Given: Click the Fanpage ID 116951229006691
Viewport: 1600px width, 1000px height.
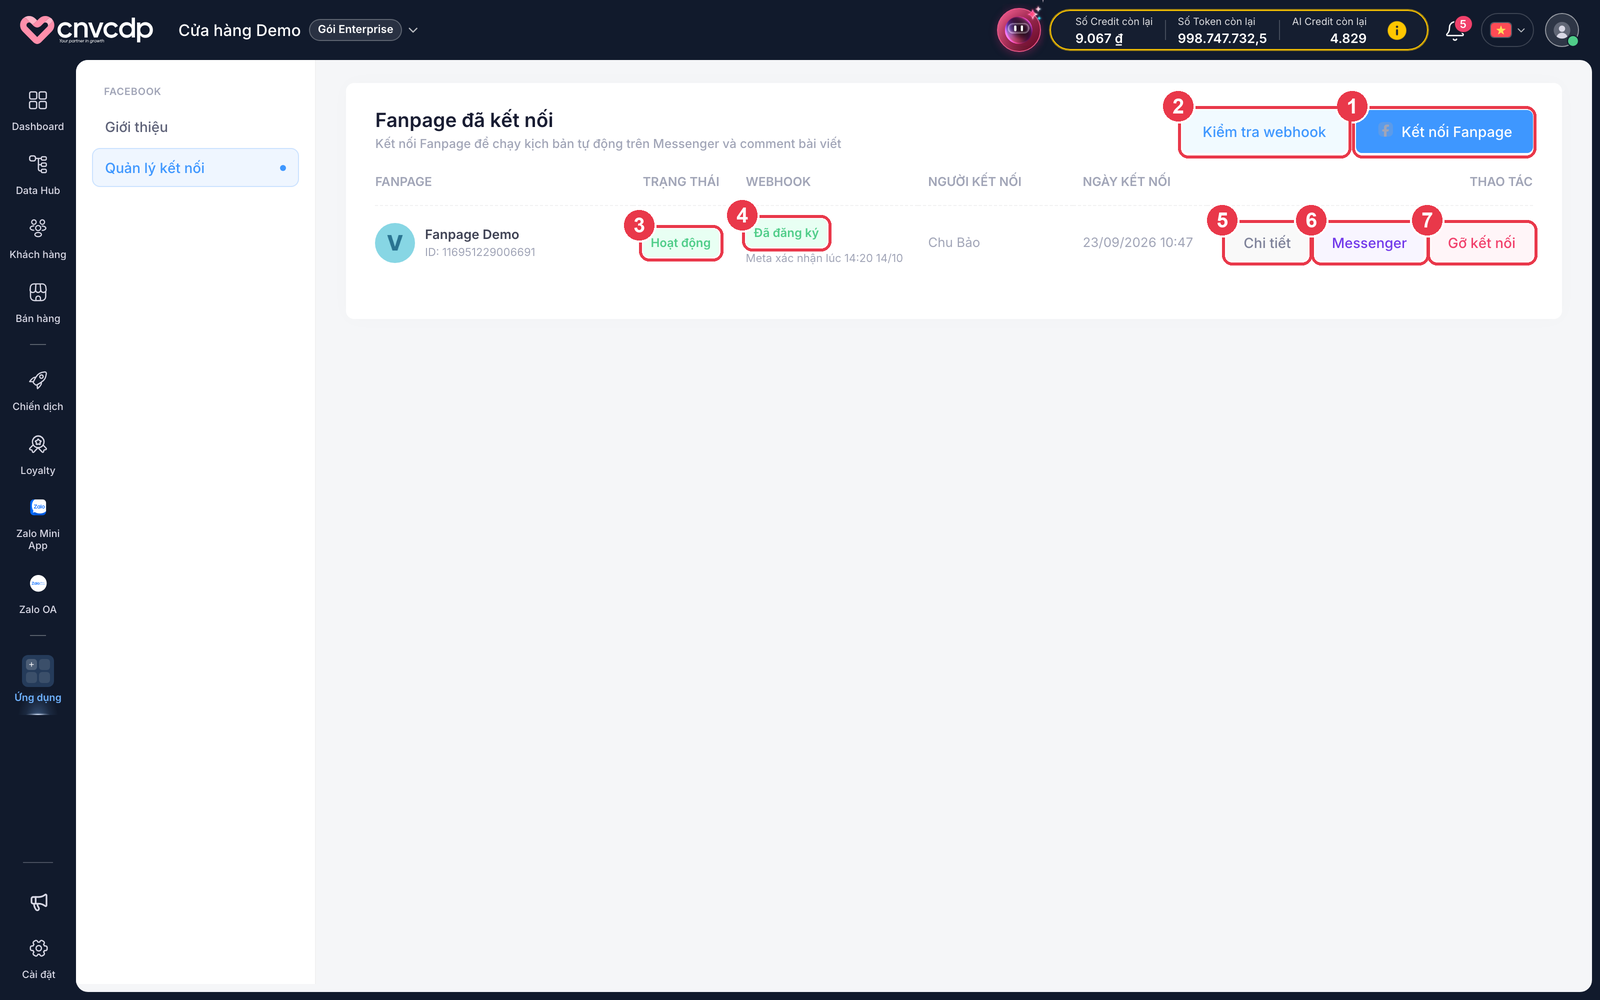Looking at the screenshot, I should coord(480,252).
